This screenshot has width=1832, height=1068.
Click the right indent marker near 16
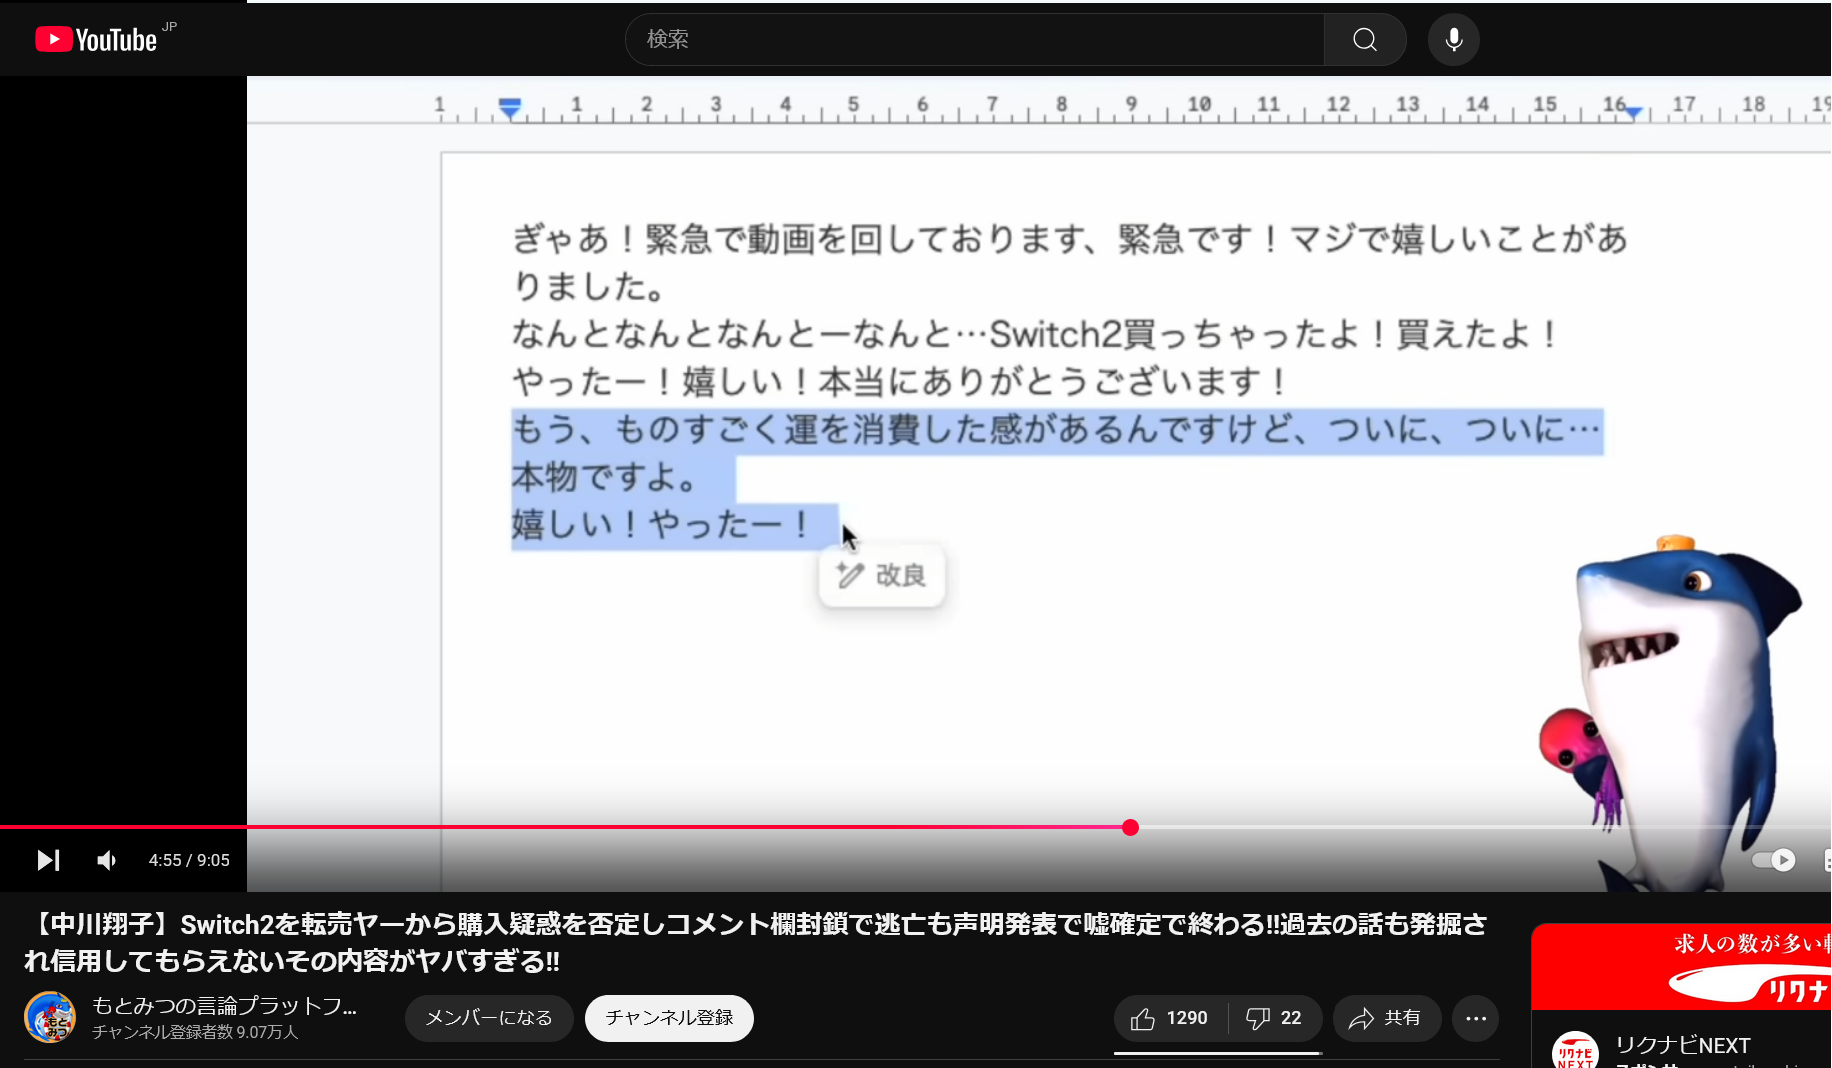click(1633, 113)
